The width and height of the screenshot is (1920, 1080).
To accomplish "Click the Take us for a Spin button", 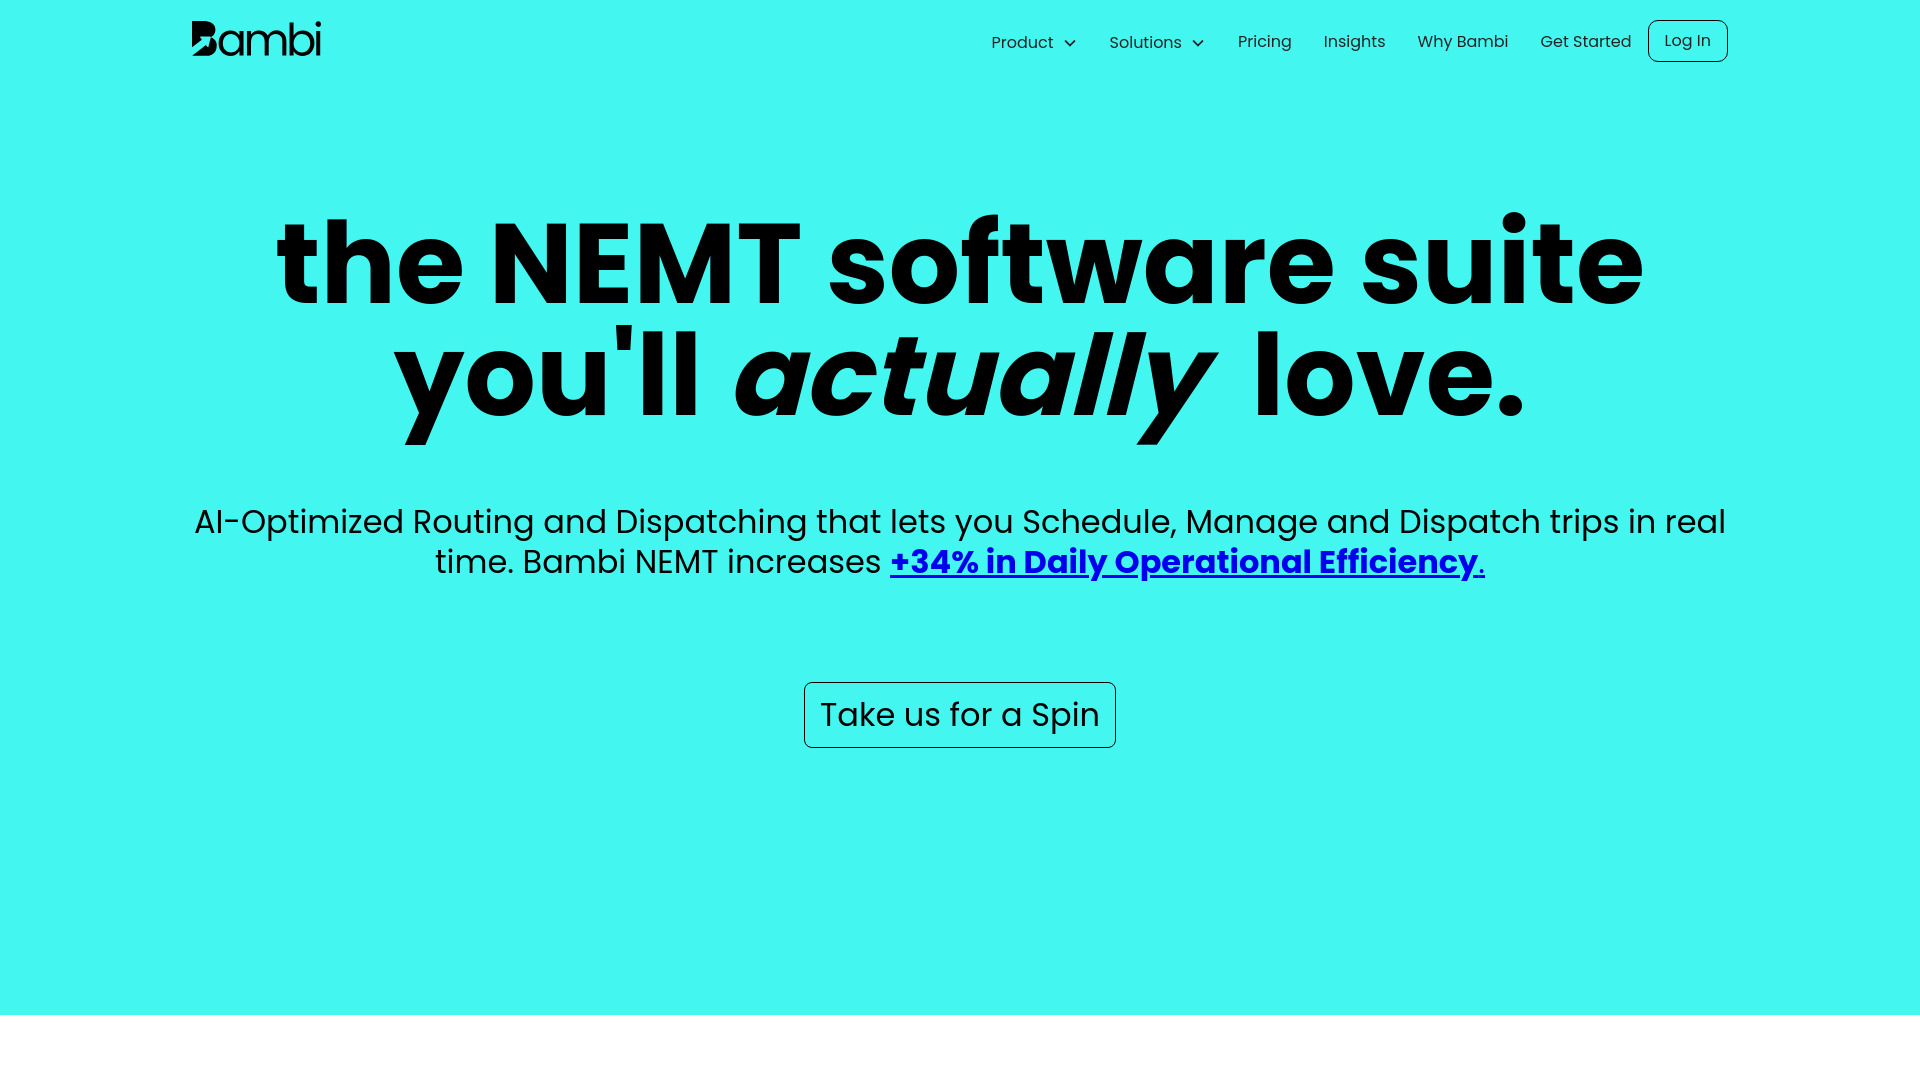I will click(x=960, y=715).
